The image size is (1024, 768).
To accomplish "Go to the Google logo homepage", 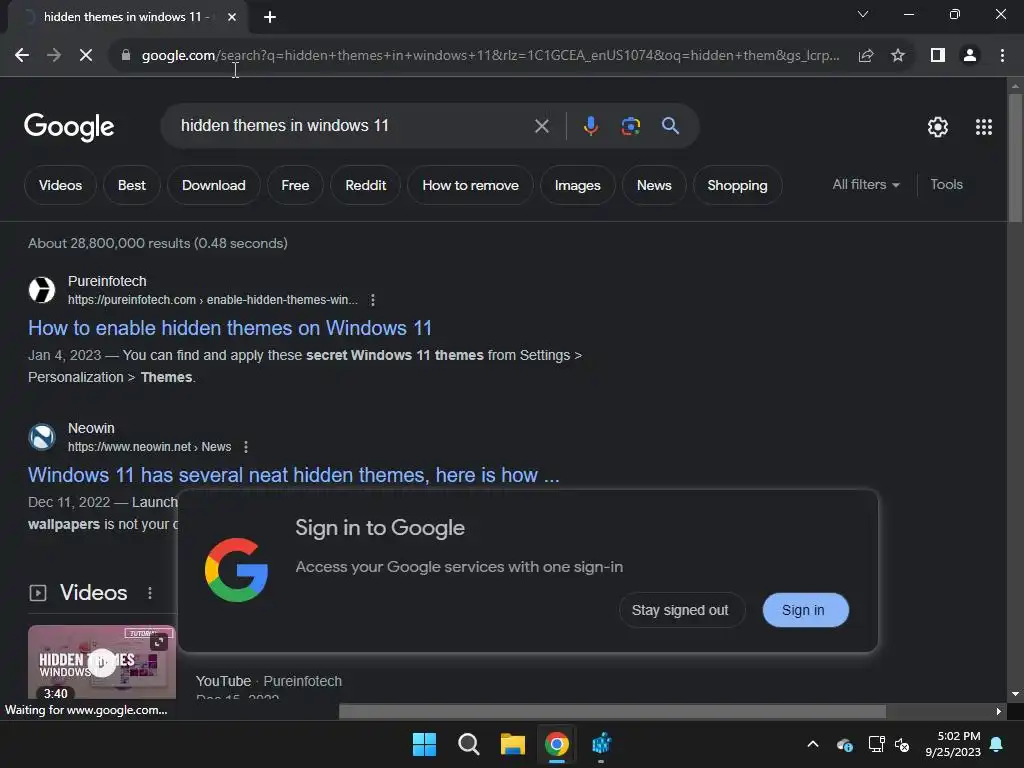I will click(69, 127).
